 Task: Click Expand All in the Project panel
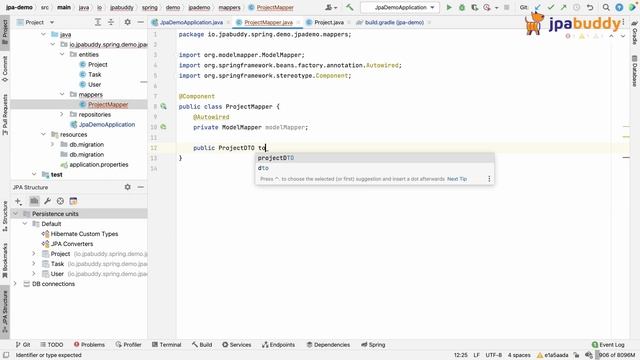coord(98,22)
